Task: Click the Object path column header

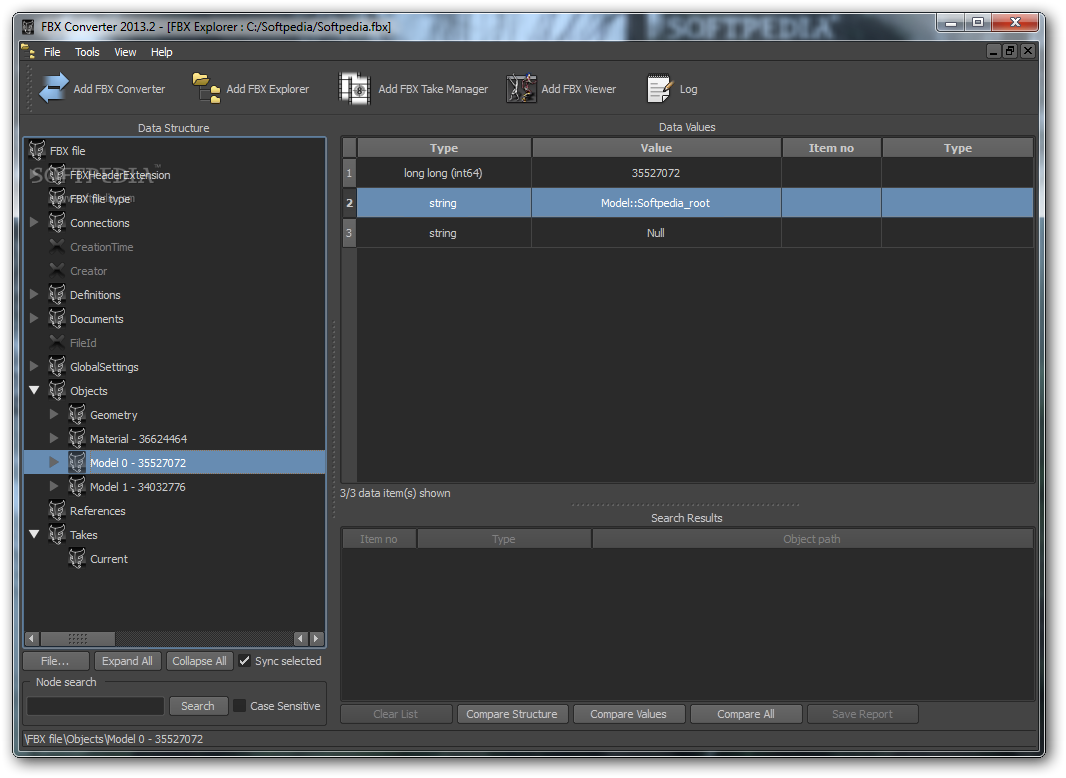Action: point(812,539)
